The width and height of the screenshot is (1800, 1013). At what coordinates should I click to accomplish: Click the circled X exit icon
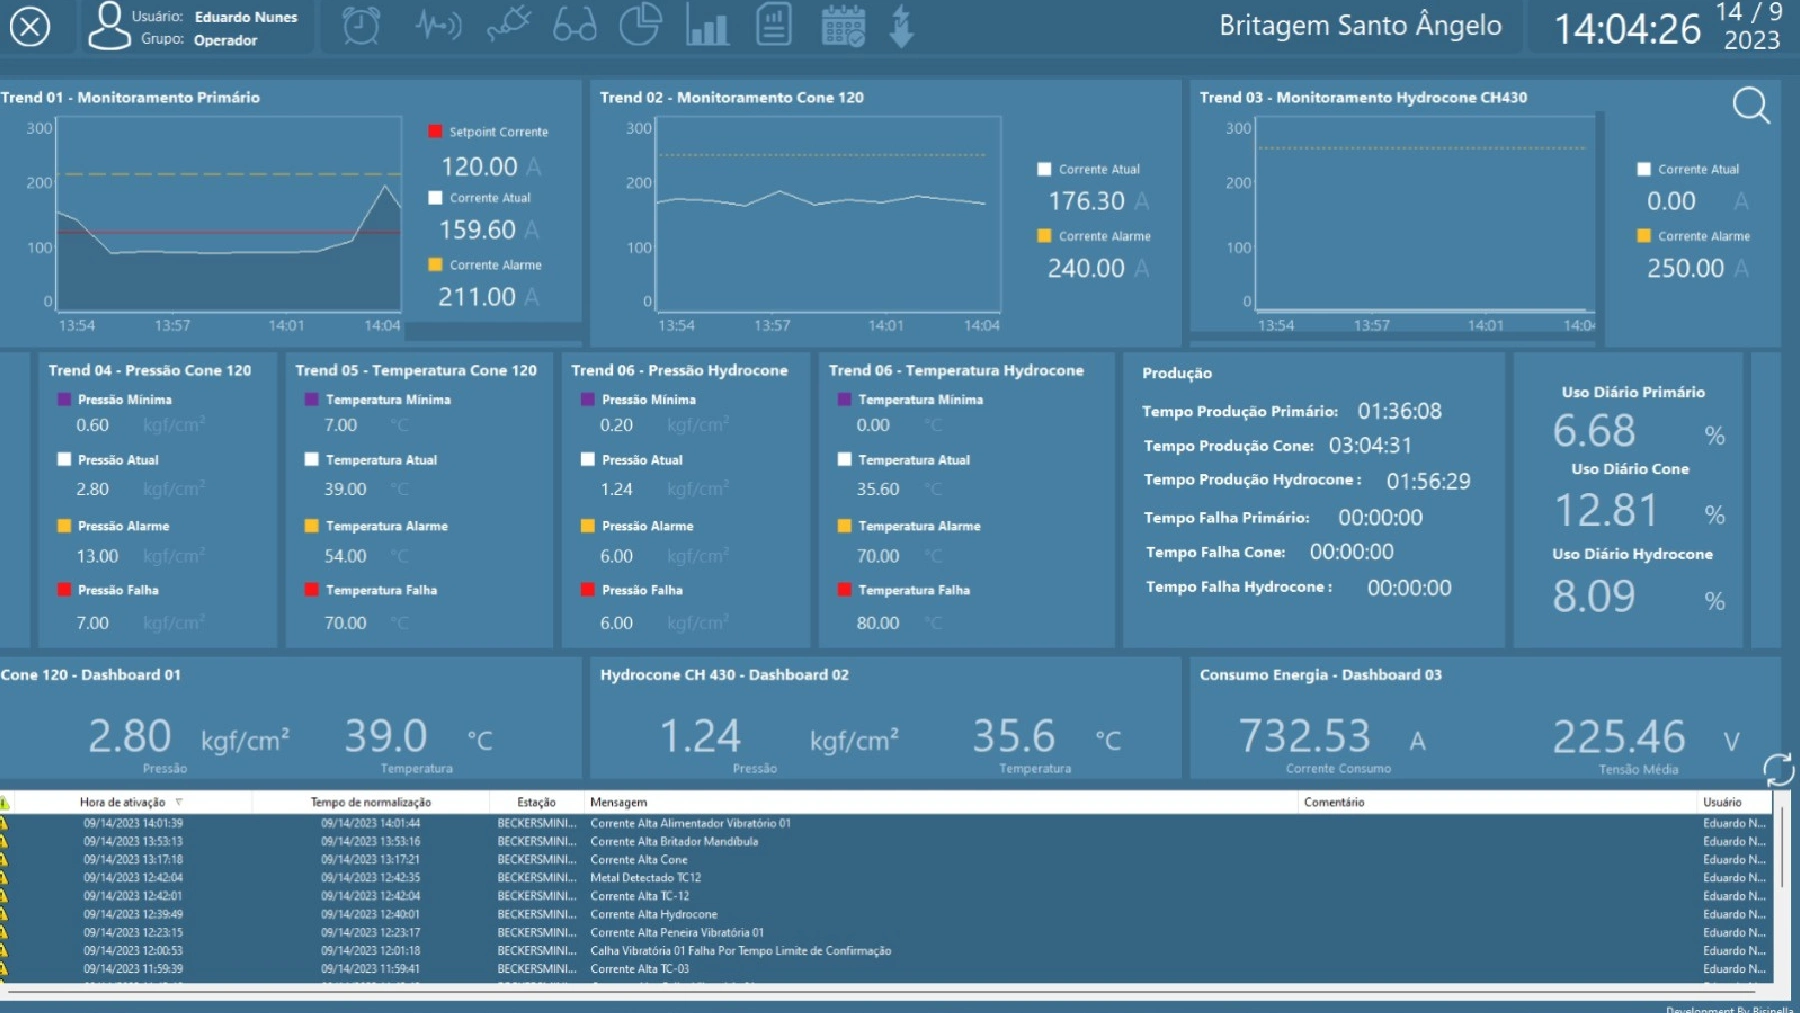click(x=30, y=26)
